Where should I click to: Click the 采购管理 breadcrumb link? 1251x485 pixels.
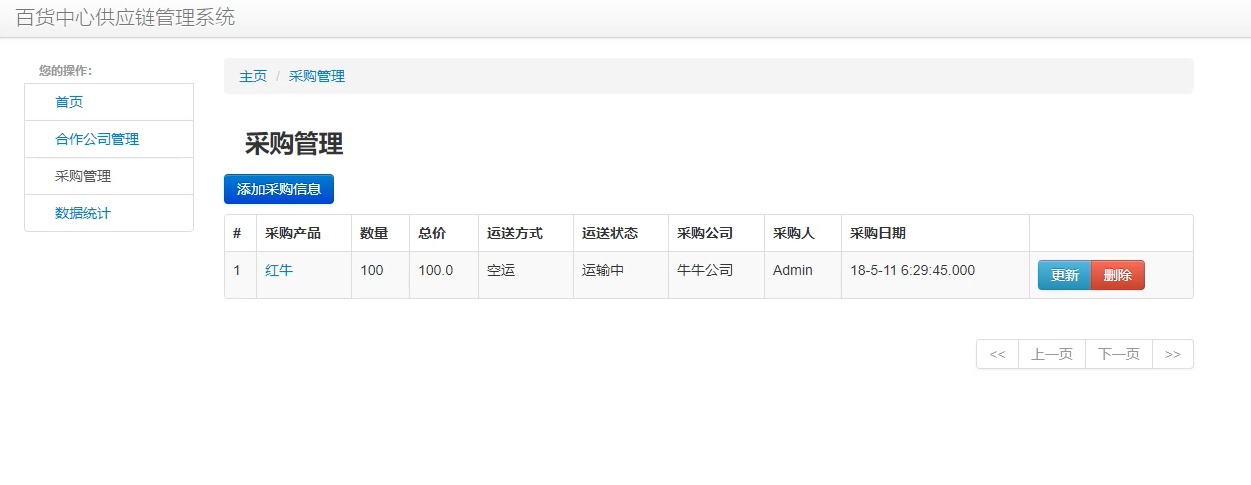point(317,76)
